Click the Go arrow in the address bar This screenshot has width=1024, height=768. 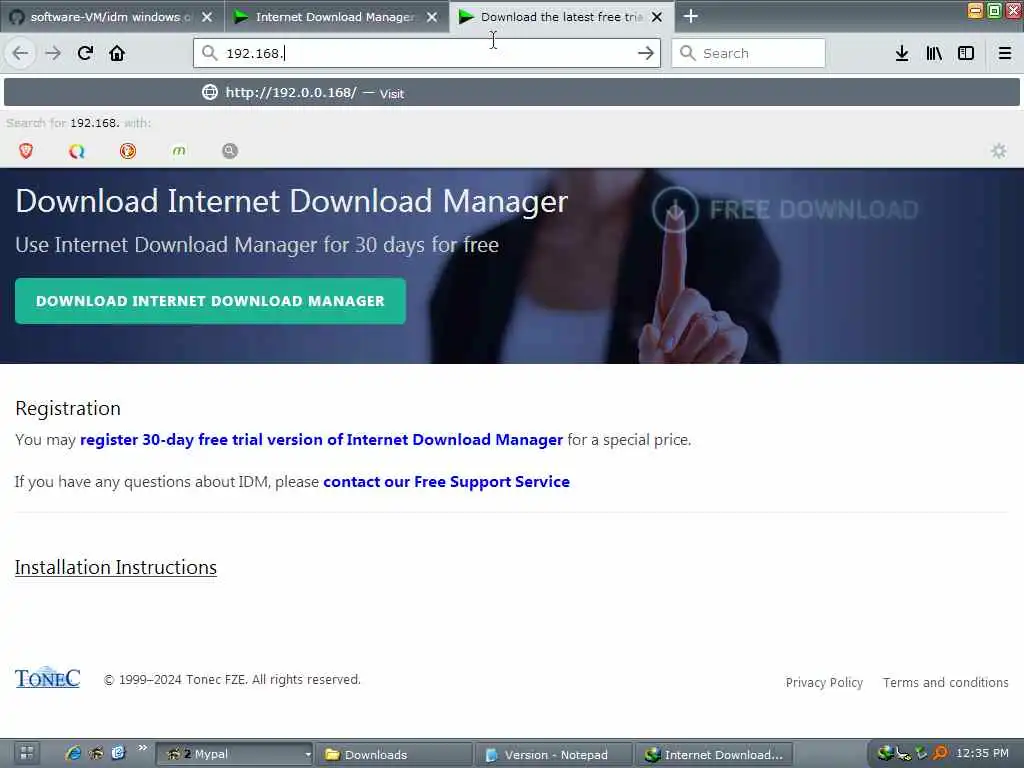pos(645,53)
